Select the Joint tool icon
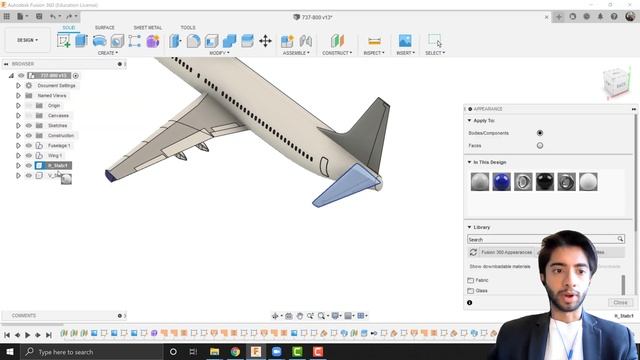The height and width of the screenshot is (360, 640). [306, 41]
